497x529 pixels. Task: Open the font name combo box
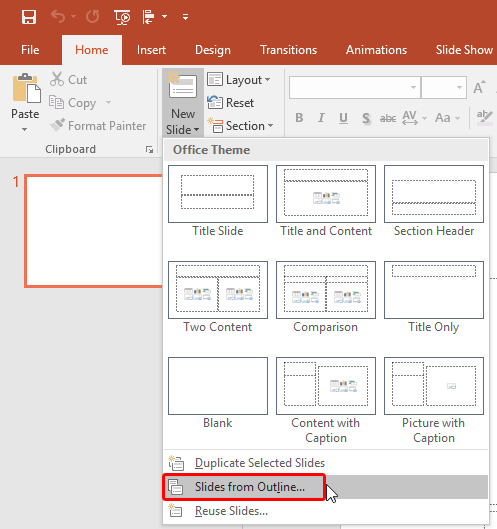[355, 87]
